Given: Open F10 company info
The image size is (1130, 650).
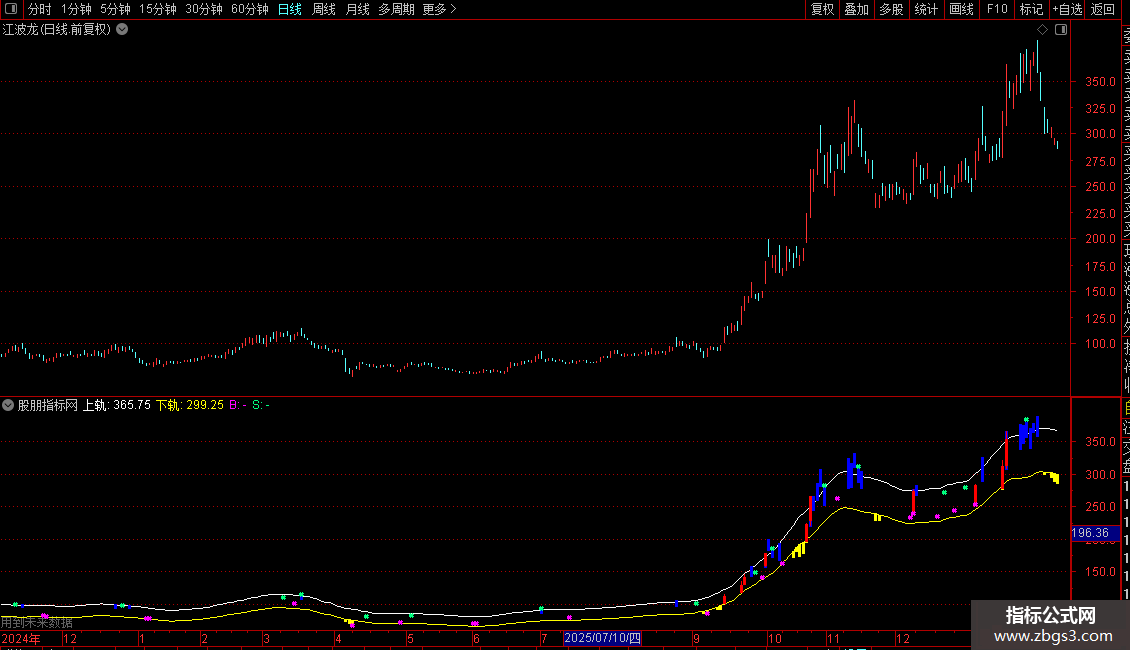Looking at the screenshot, I should point(997,9).
